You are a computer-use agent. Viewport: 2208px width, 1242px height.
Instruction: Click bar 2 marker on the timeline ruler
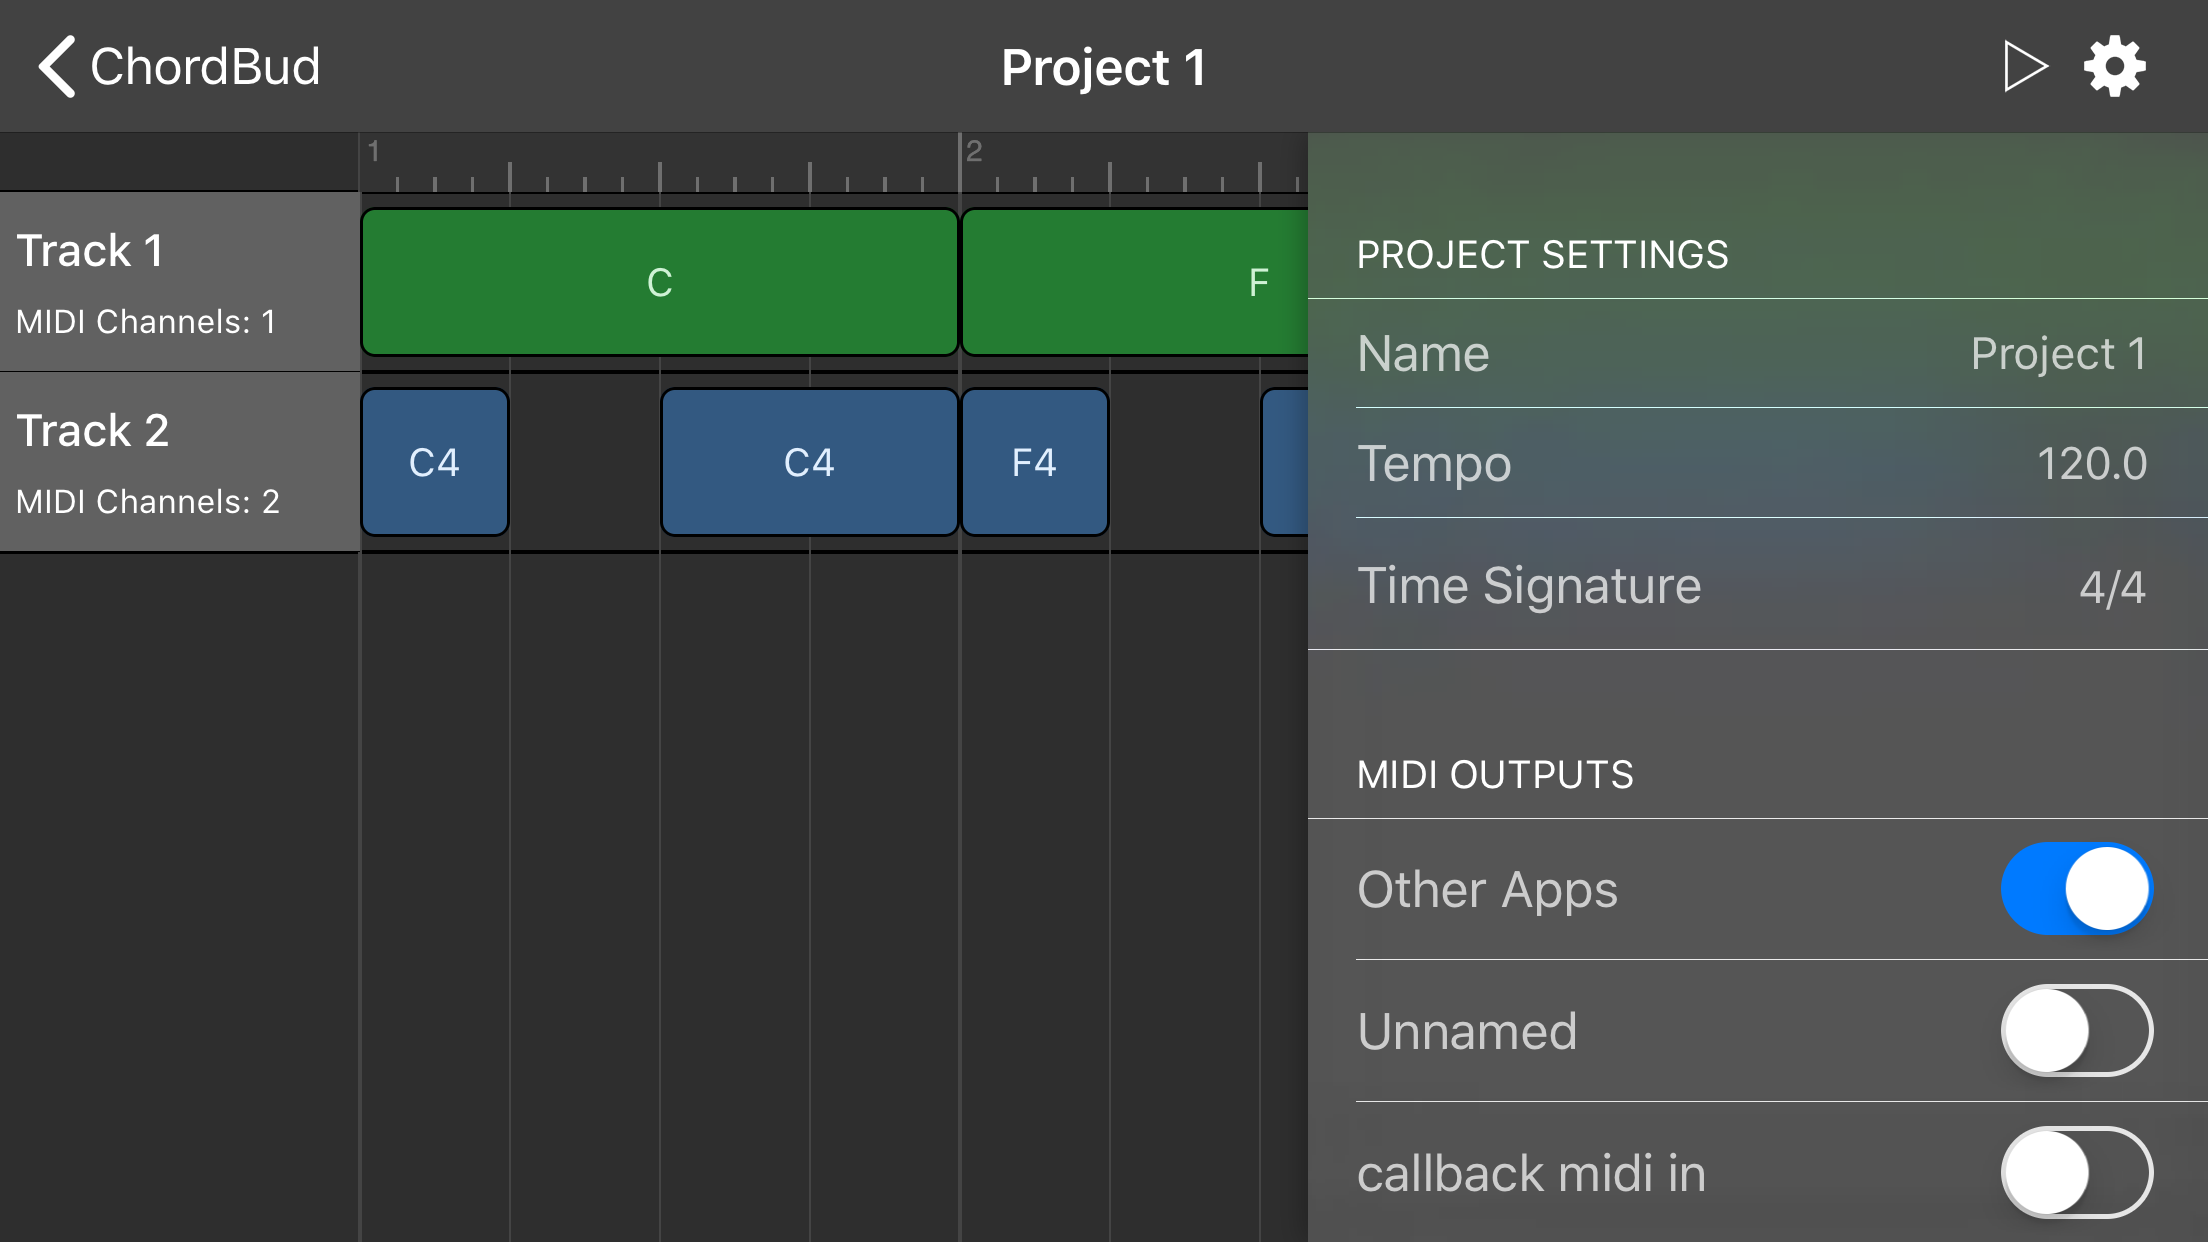coord(973,152)
